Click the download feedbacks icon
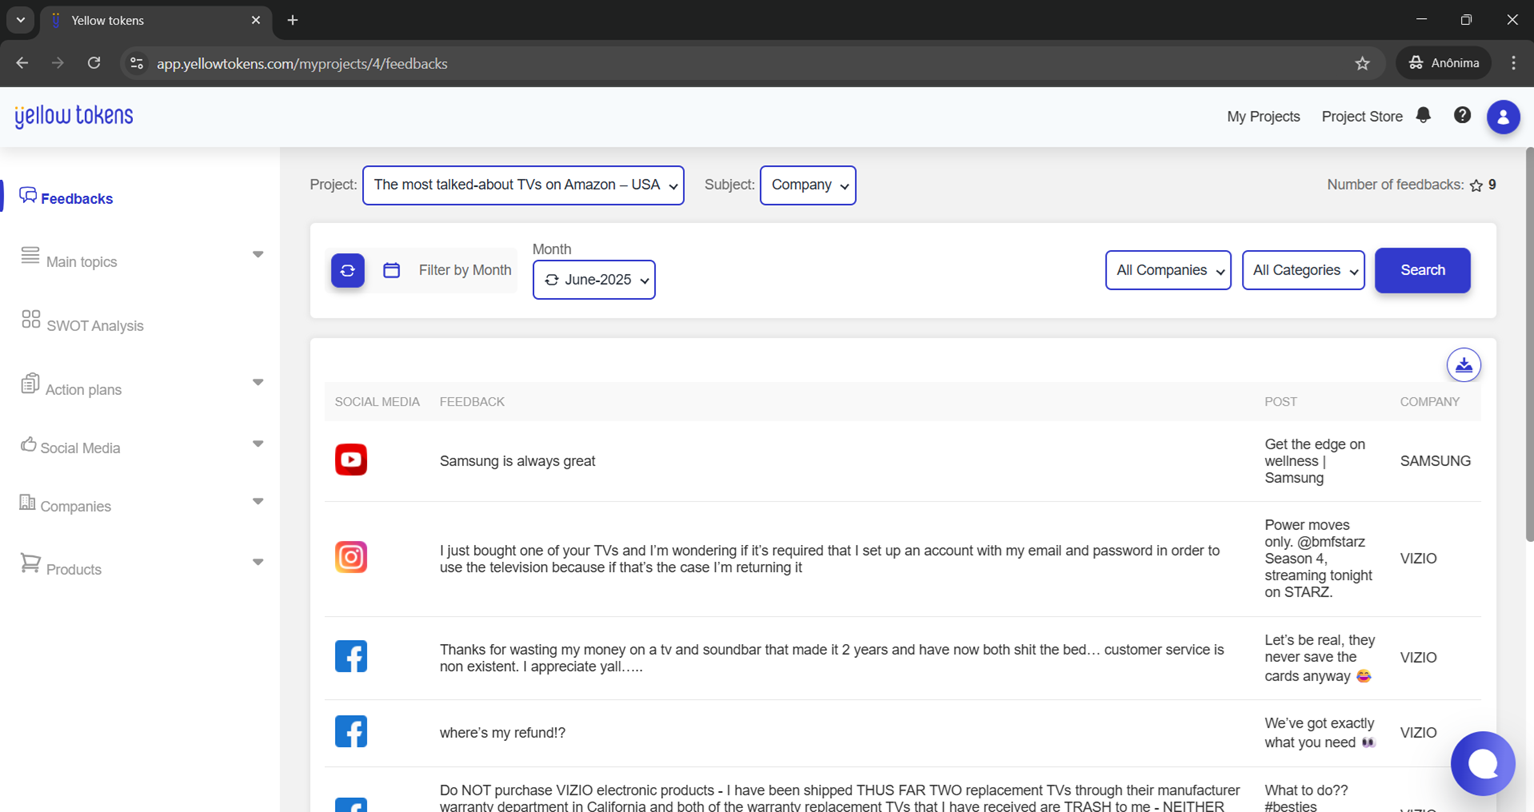The height and width of the screenshot is (812, 1534). pyautogui.click(x=1463, y=365)
